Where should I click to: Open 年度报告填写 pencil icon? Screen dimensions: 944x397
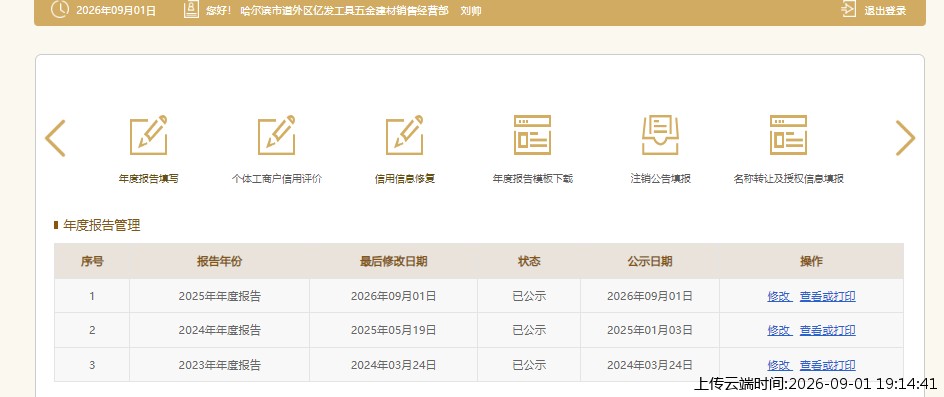[149, 135]
